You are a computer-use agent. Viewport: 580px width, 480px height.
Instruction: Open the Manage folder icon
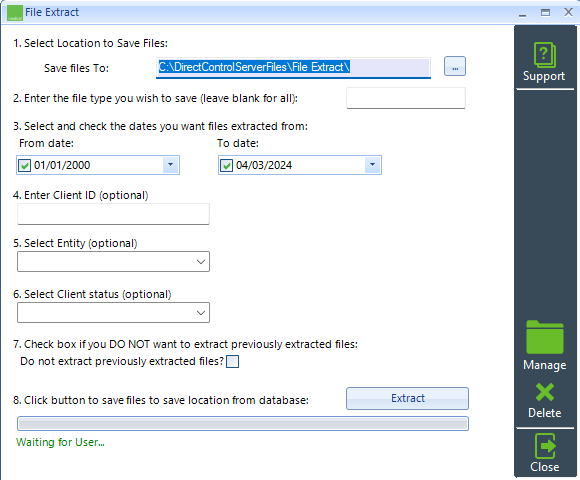[544, 337]
